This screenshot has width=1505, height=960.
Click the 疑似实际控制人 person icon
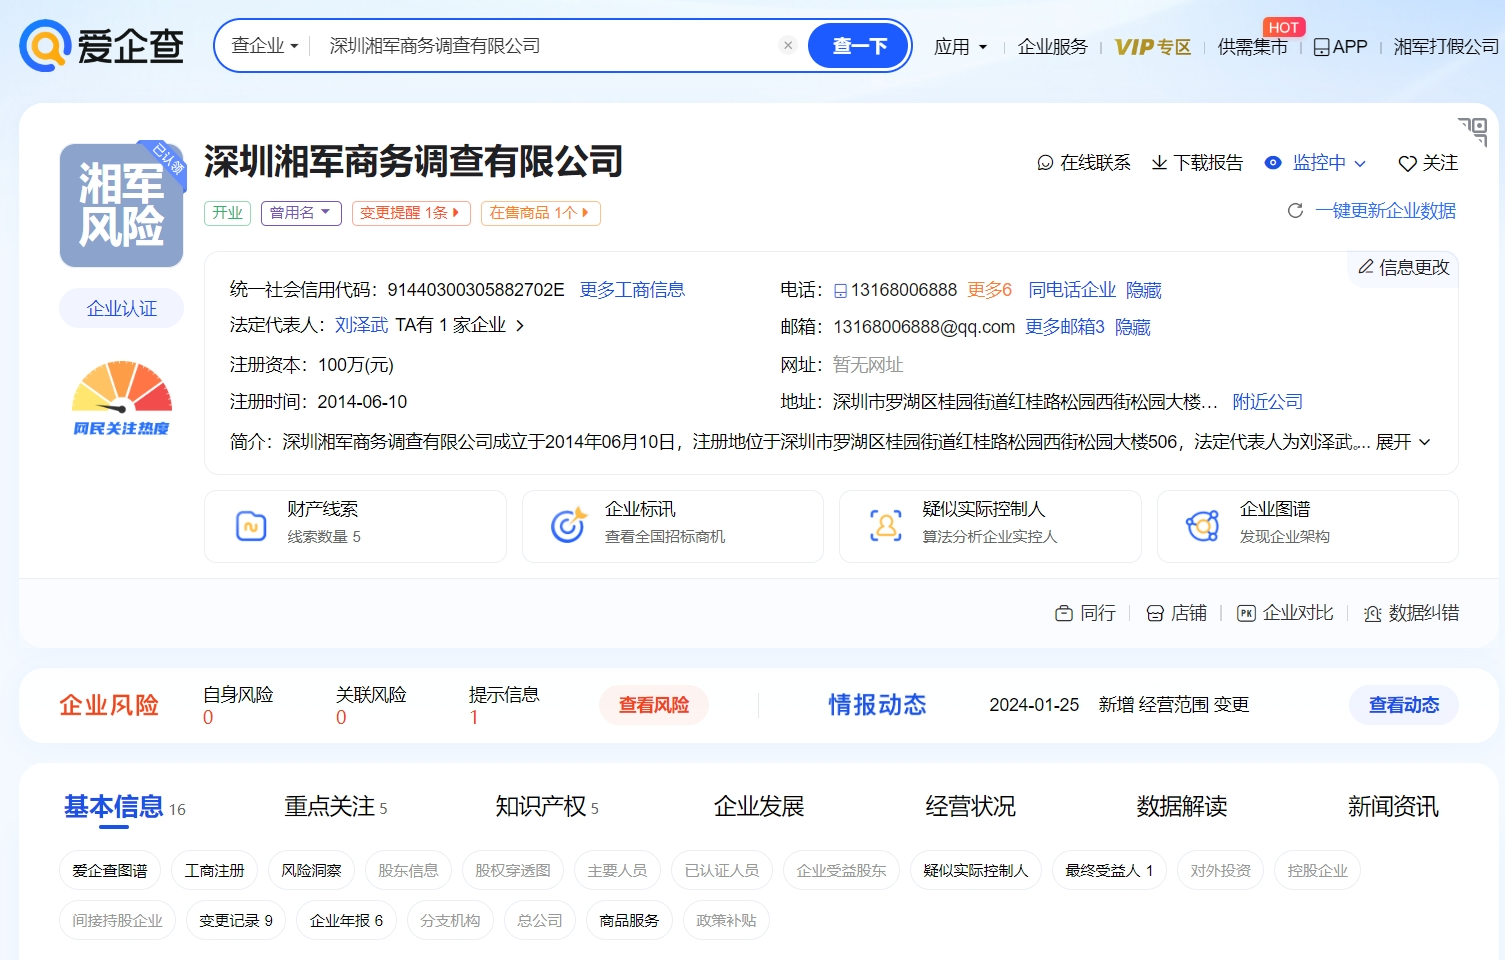coord(885,525)
